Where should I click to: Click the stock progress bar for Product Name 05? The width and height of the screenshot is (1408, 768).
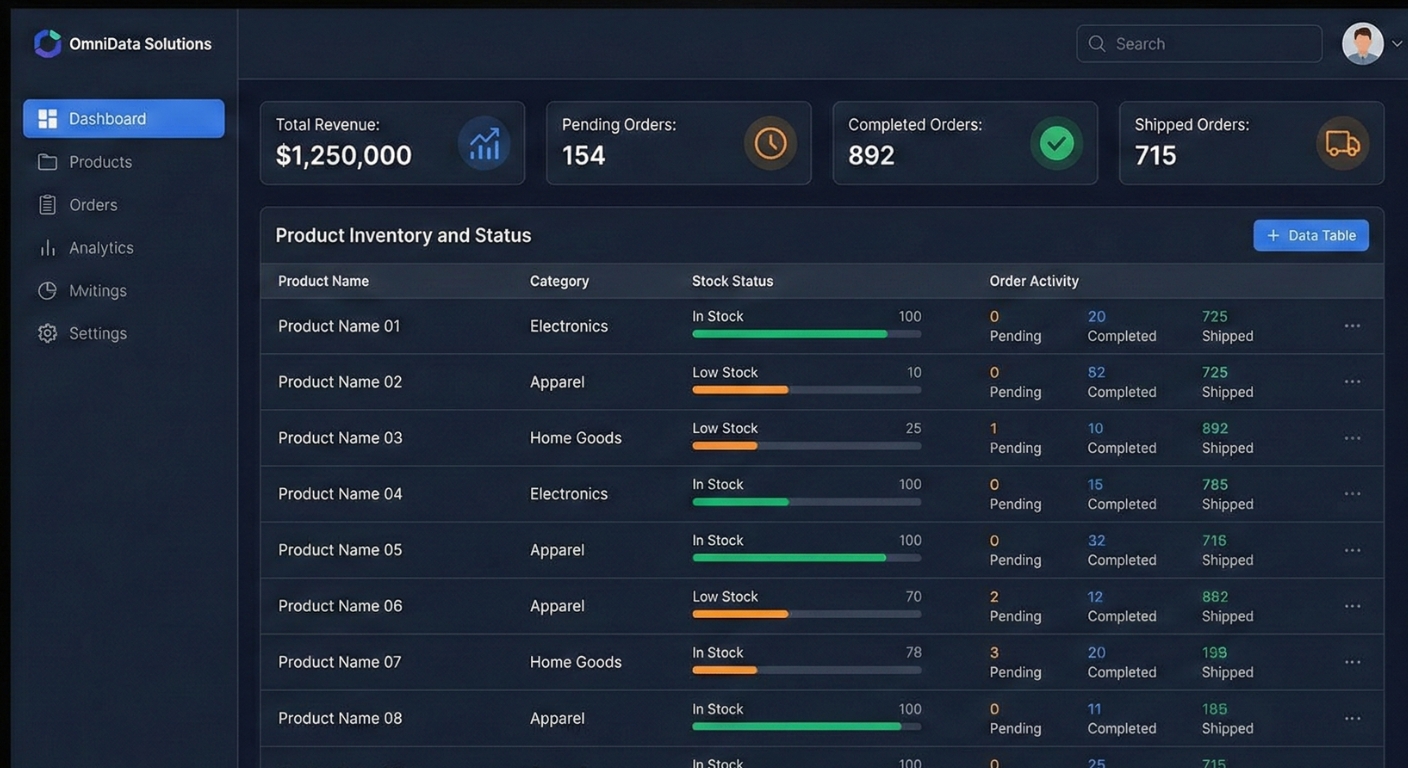[806, 558]
